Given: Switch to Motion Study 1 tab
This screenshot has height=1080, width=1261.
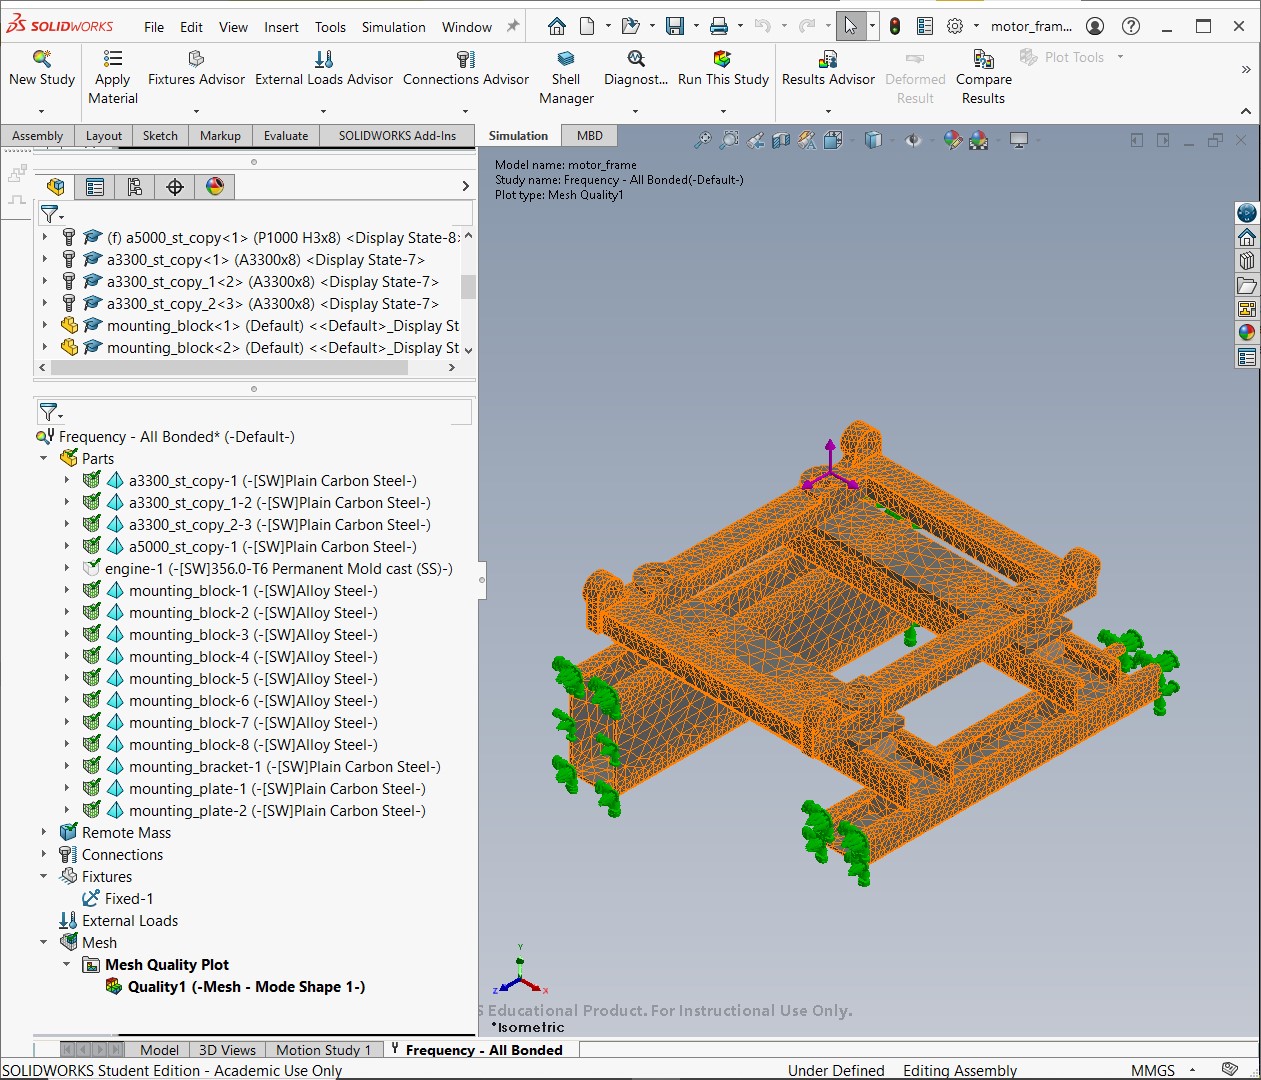Looking at the screenshot, I should 323,1049.
